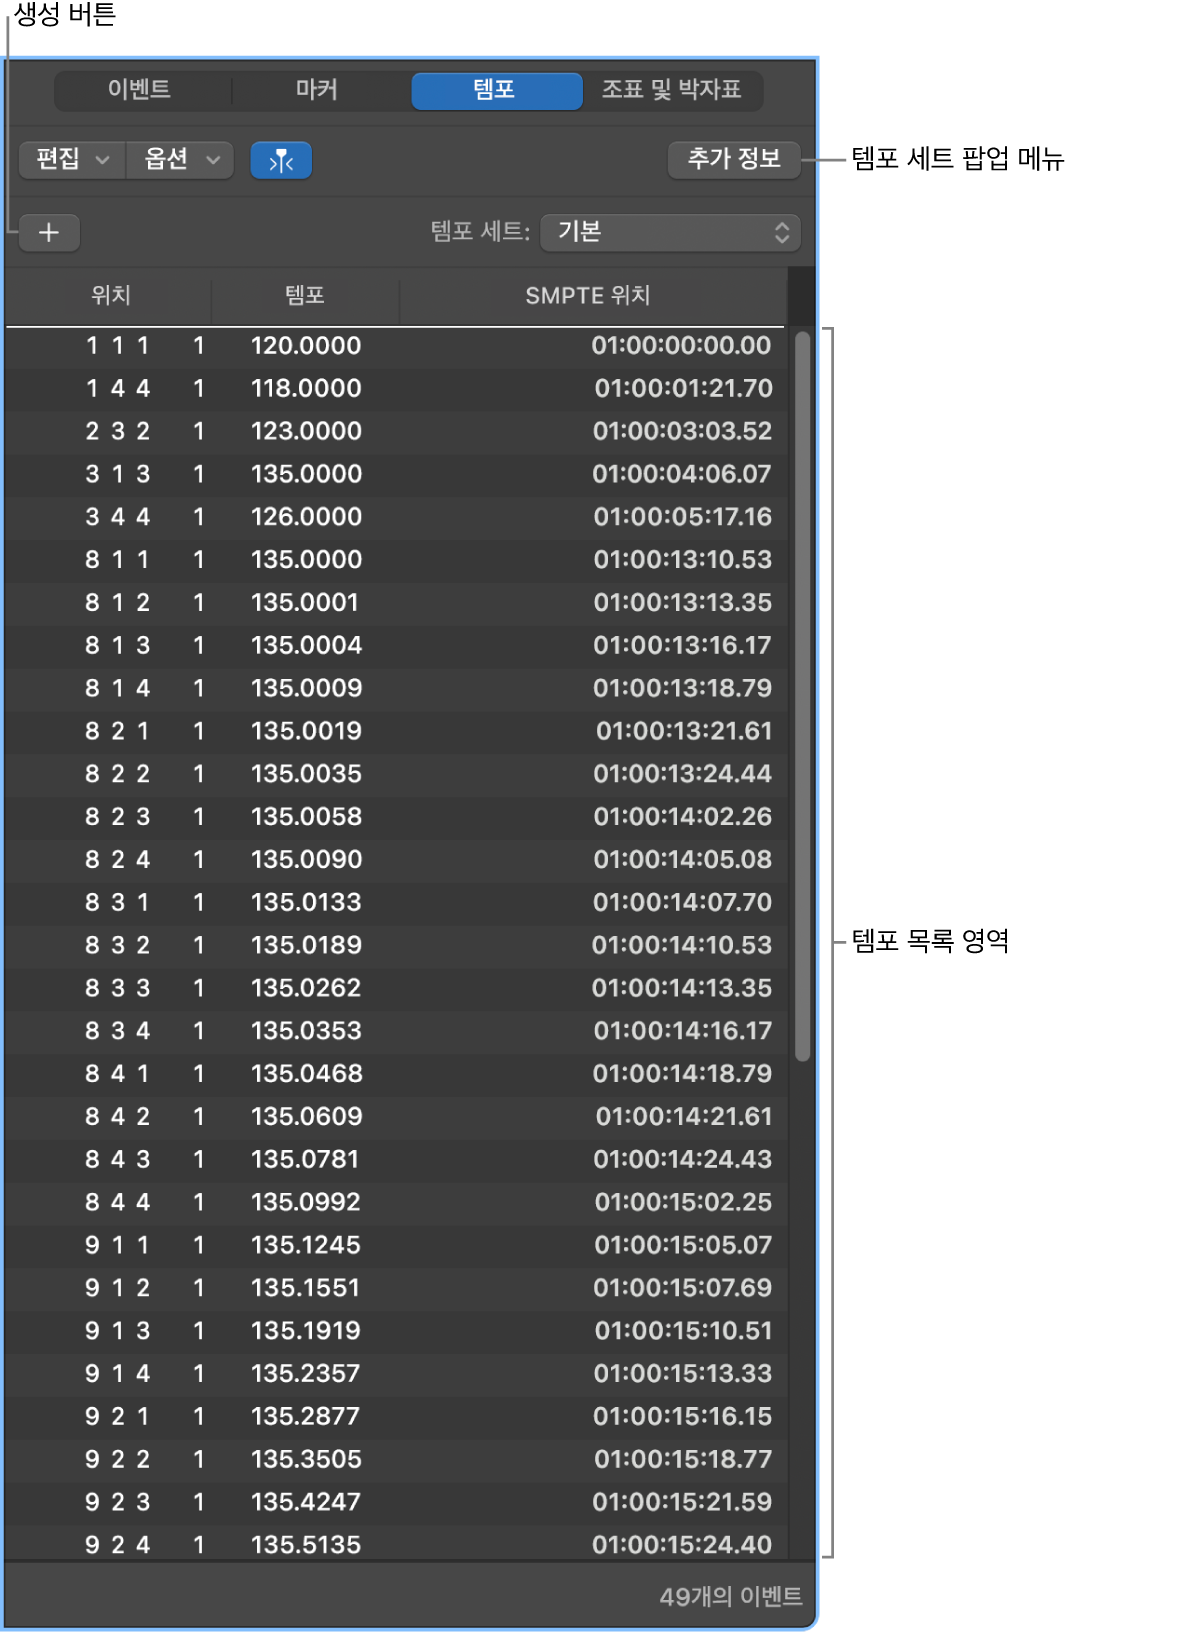The width and height of the screenshot is (1192, 1633).
Task: Switch to the 마커 tab
Action: coord(317,90)
